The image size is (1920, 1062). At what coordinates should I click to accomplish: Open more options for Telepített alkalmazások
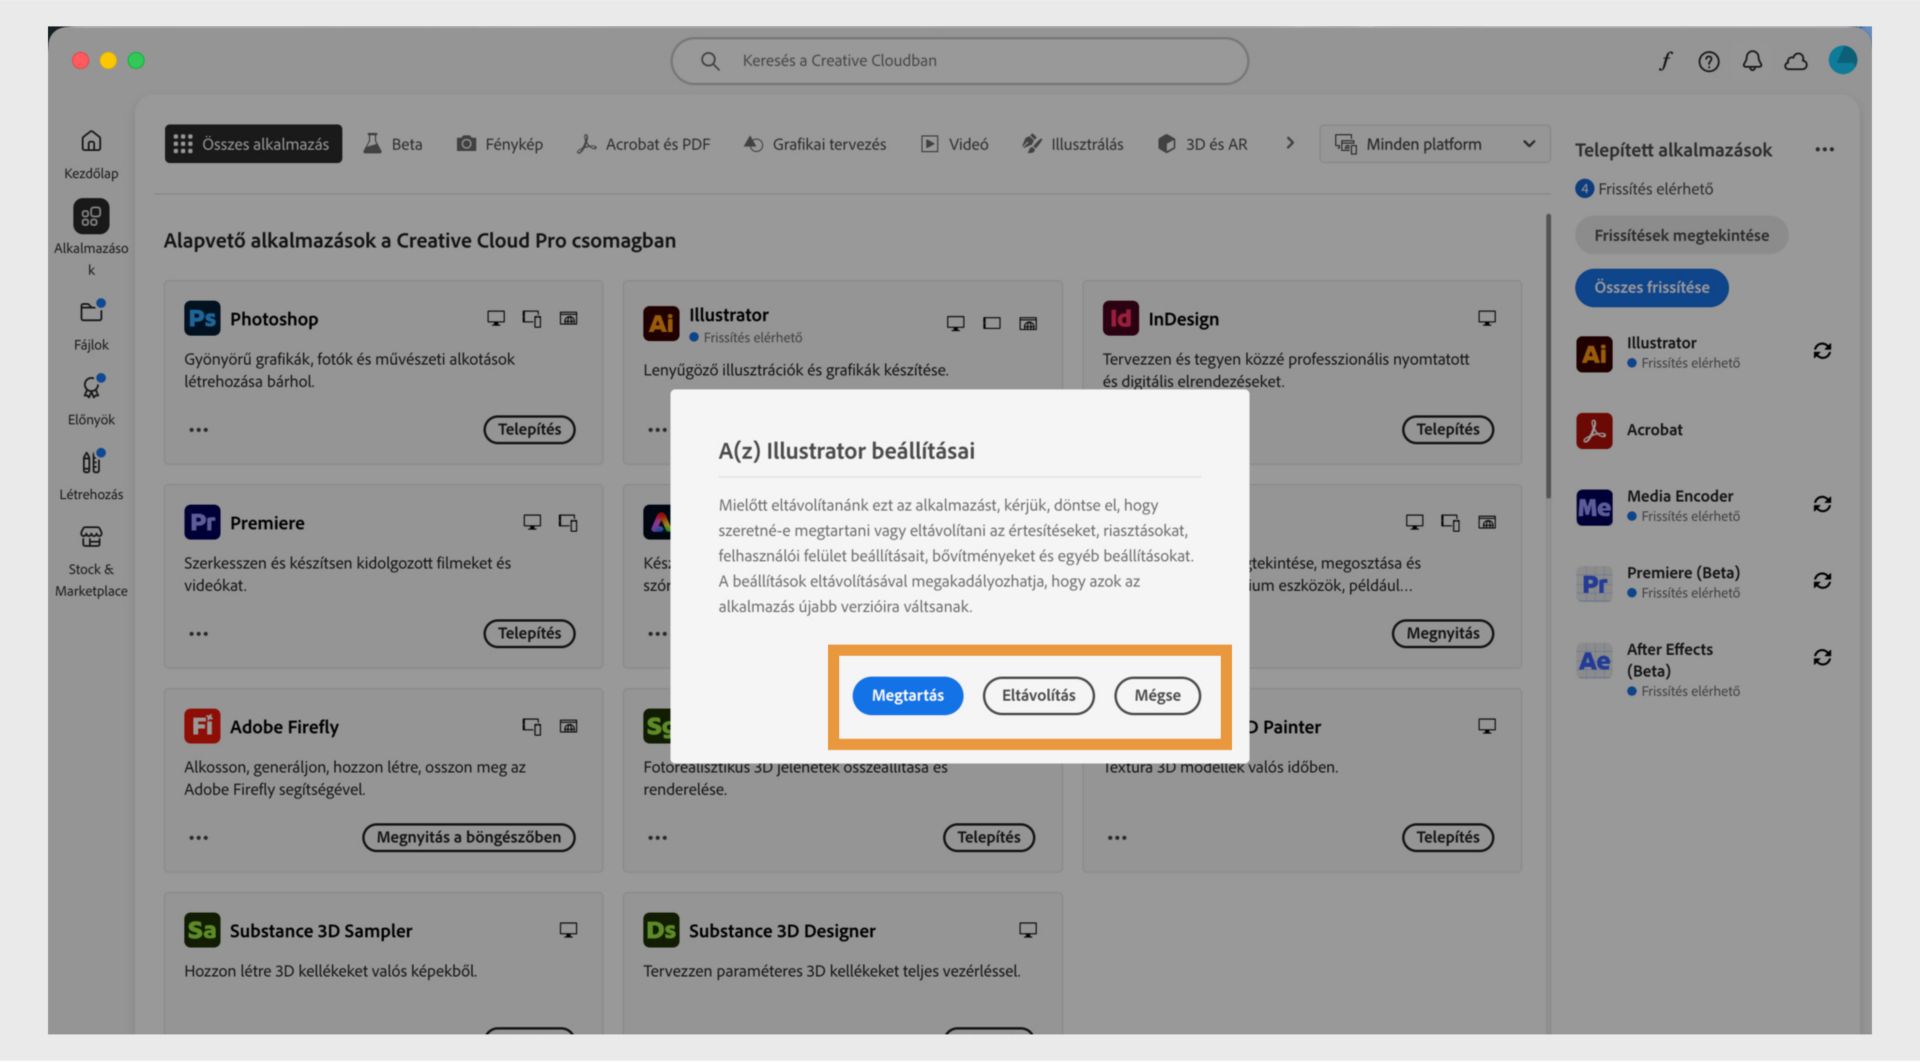pyautogui.click(x=1825, y=150)
